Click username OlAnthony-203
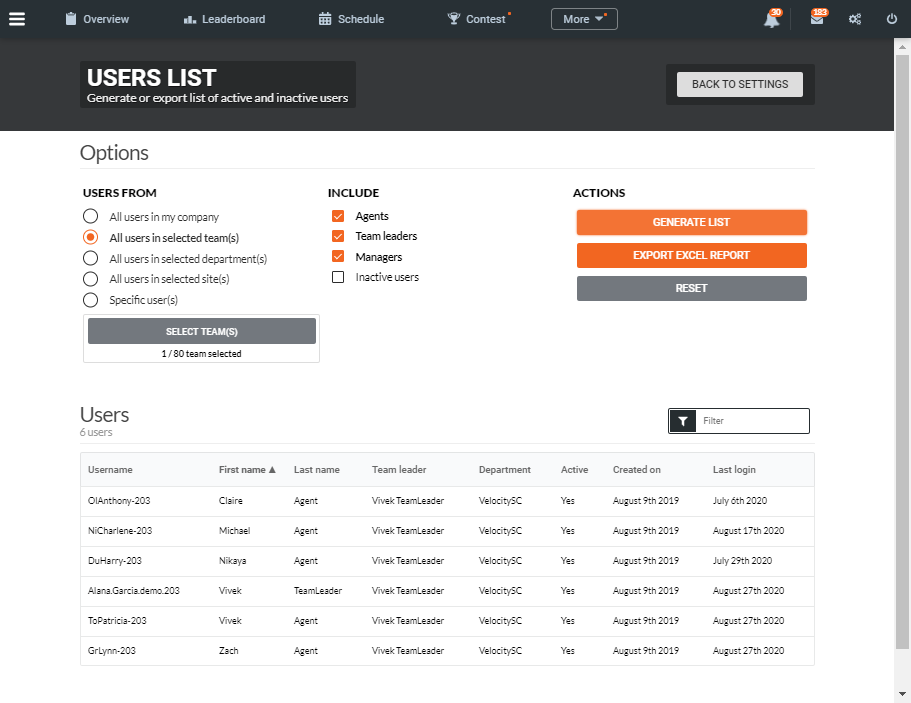911x703 pixels. 119,501
